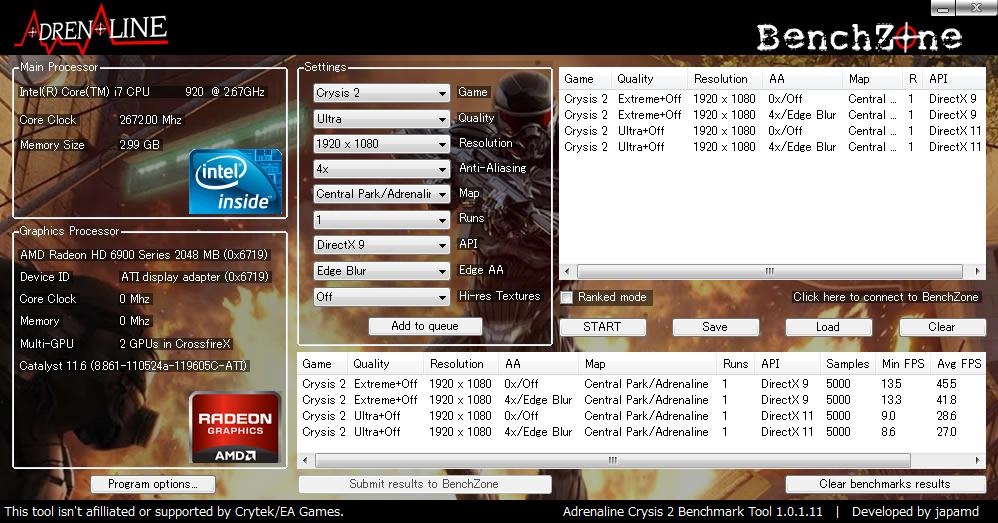Click the Intel inside logo

click(235, 181)
